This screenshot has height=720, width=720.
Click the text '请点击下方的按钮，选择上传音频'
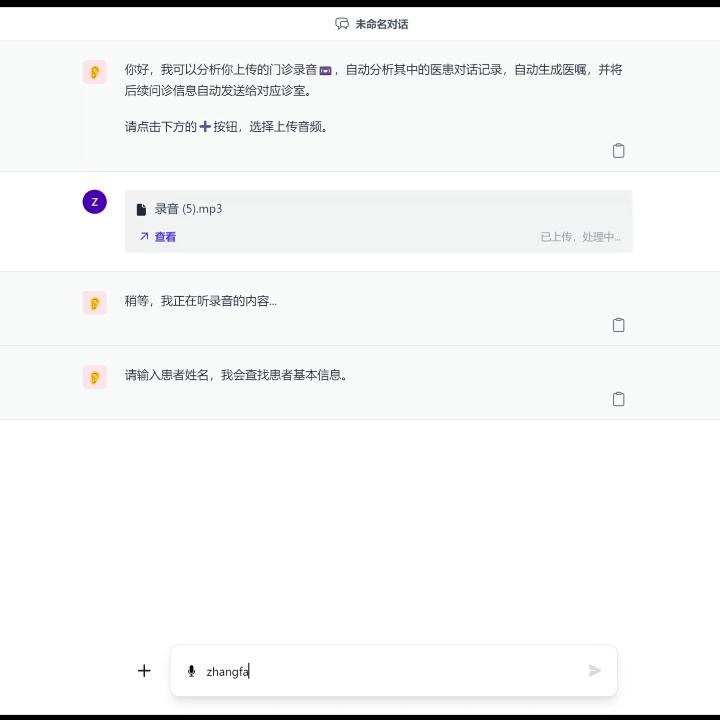coord(226,127)
